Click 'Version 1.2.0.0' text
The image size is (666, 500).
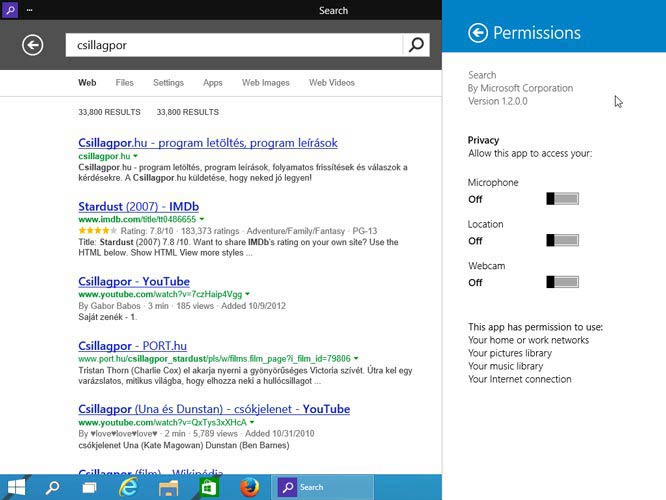point(498,102)
